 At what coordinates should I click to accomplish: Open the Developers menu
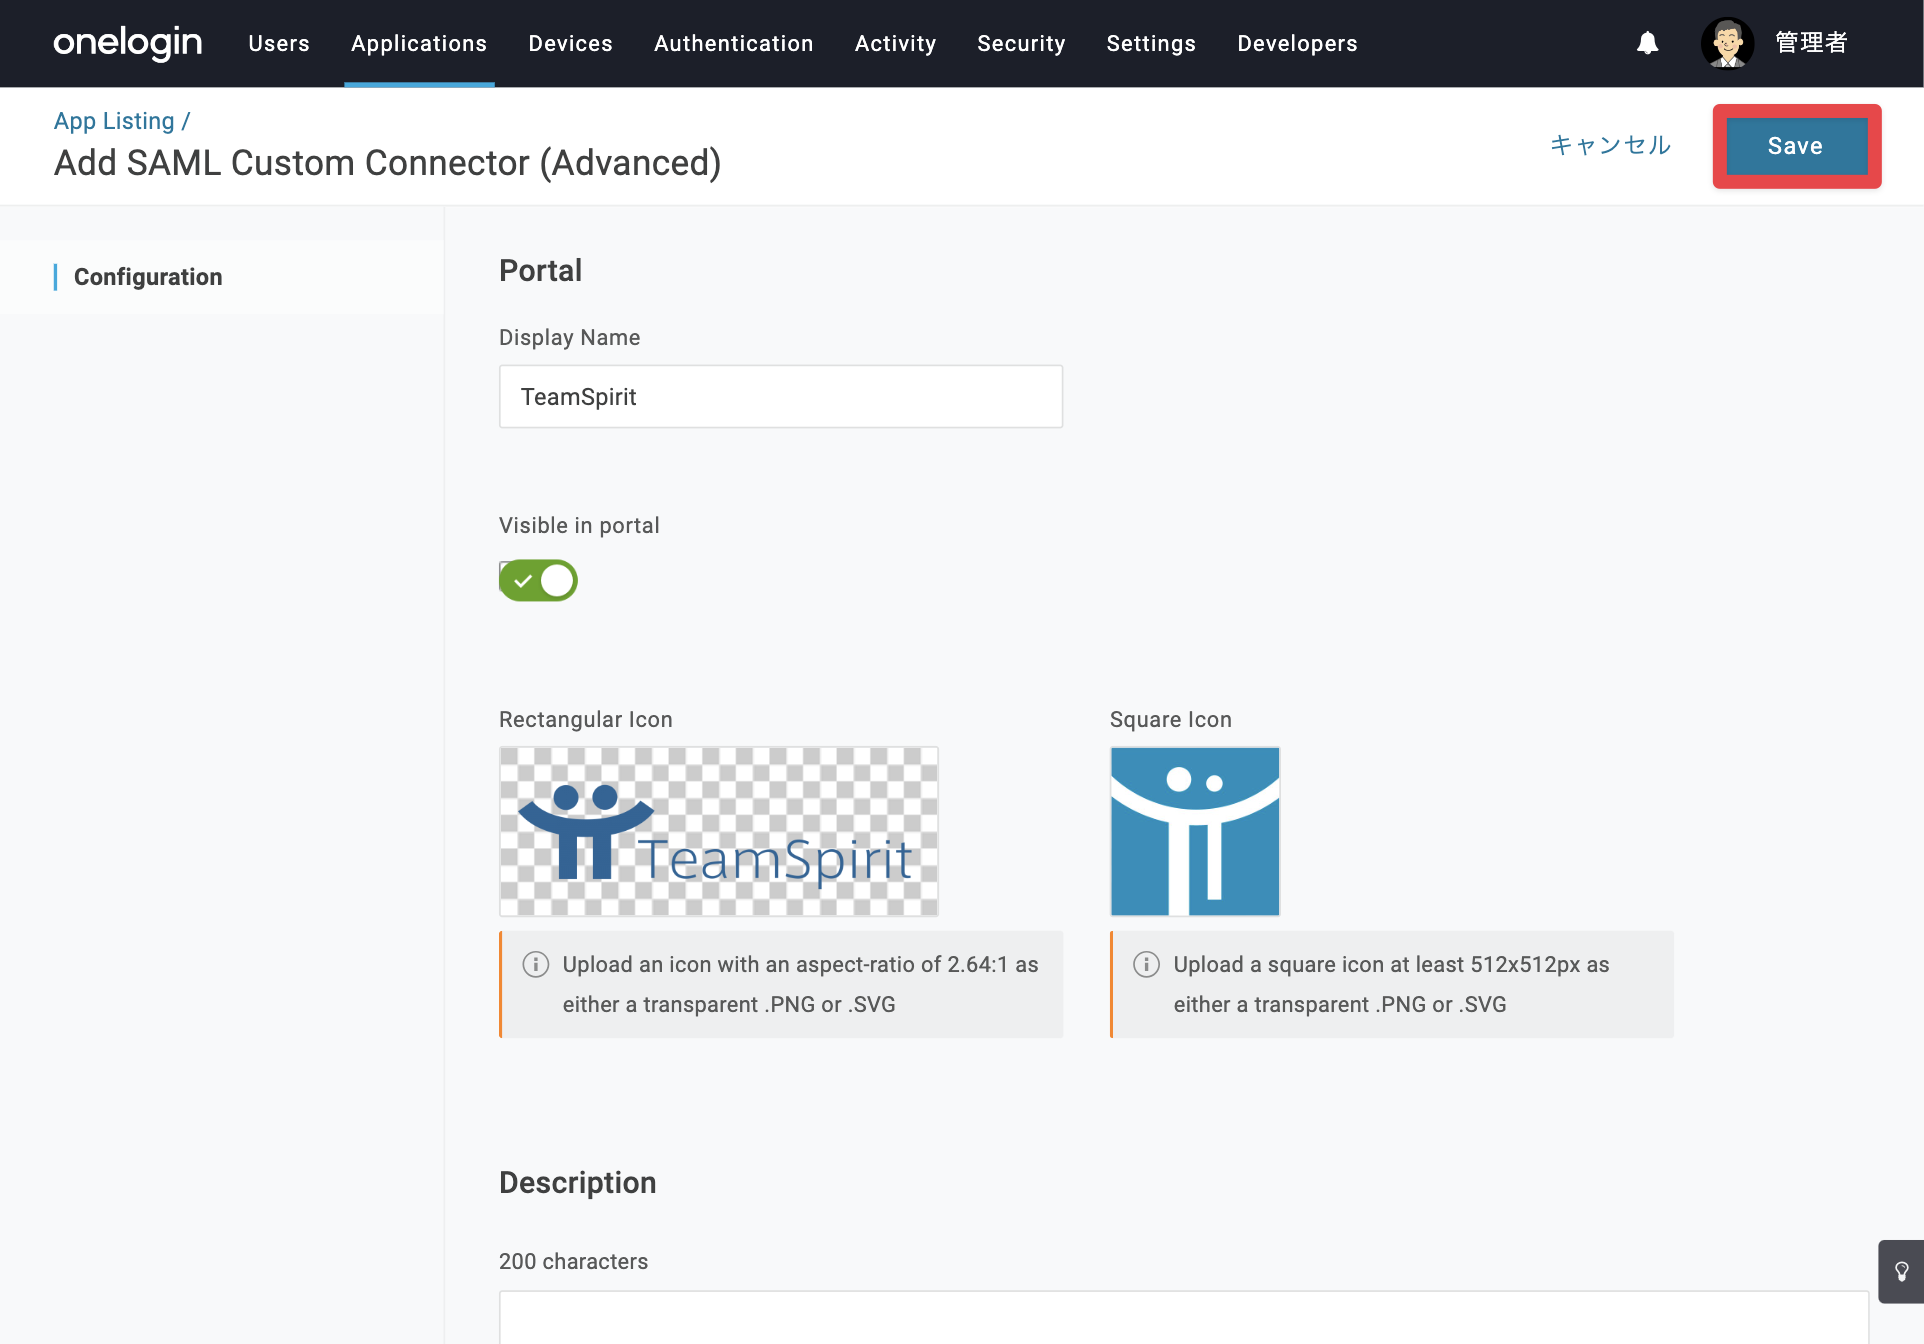point(1297,43)
